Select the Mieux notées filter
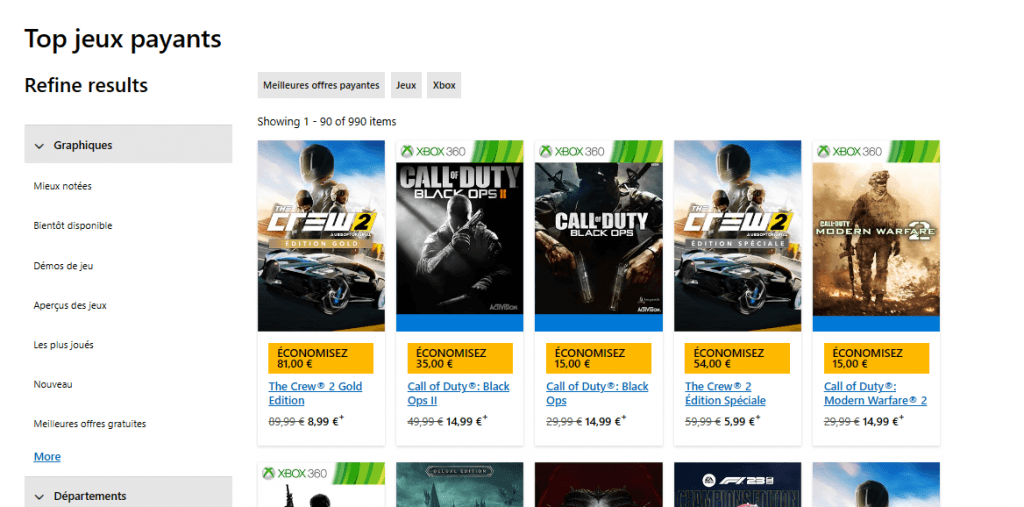Image resolution: width=1024 pixels, height=507 pixels. point(63,186)
